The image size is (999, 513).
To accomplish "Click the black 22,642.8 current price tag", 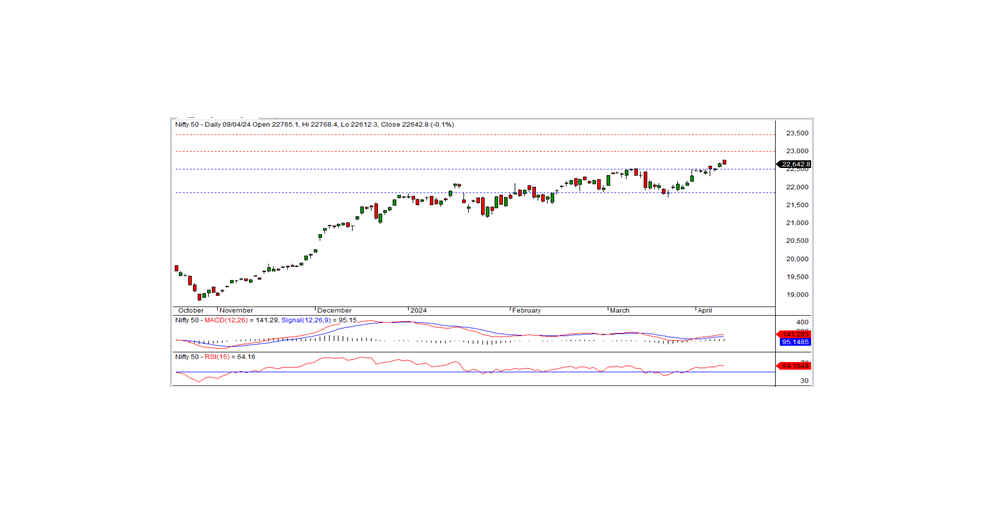I will [795, 164].
